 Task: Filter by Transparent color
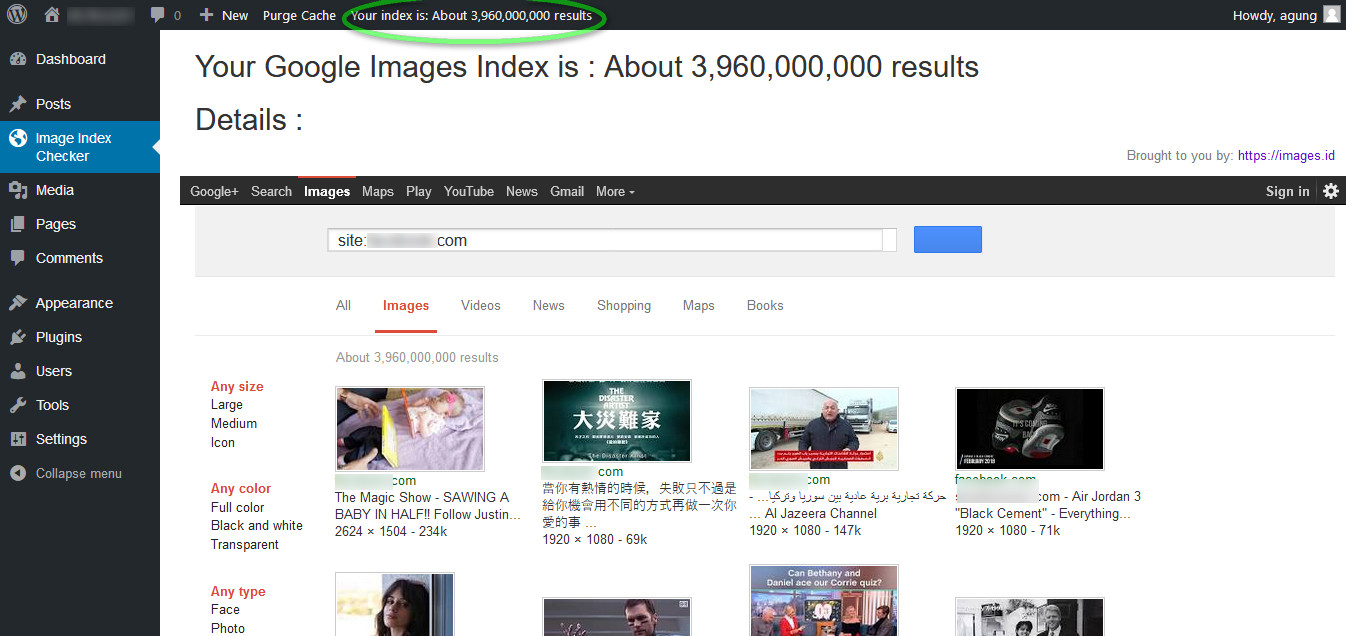pyautogui.click(x=245, y=544)
